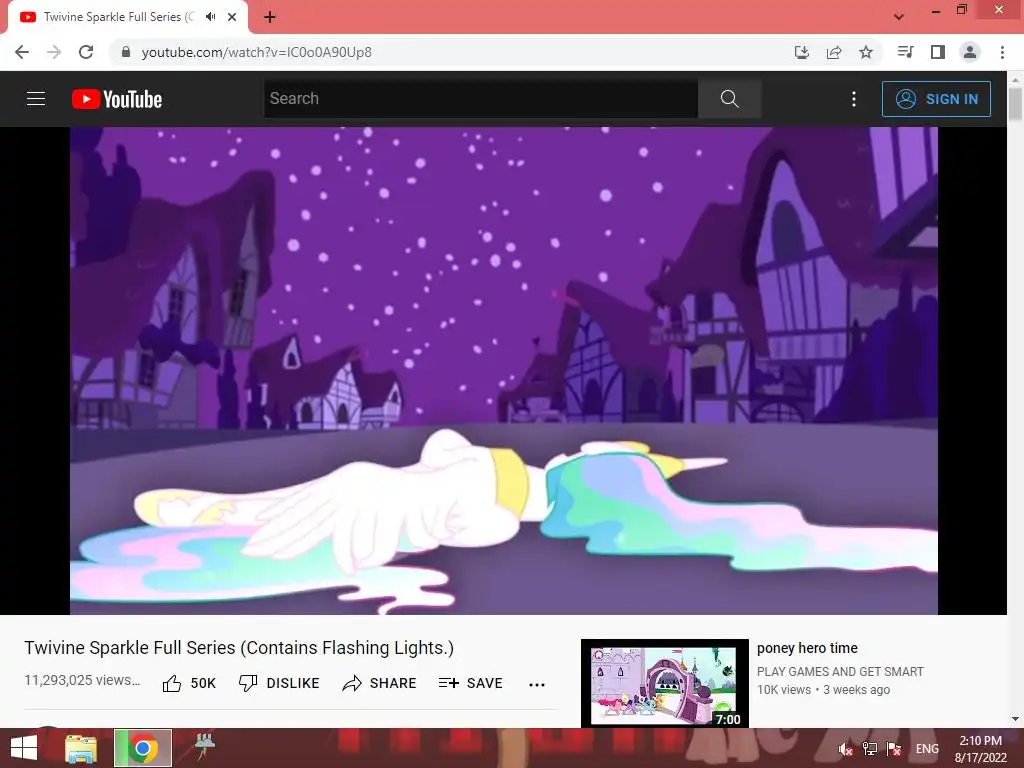Like the video with thumbs up
This screenshot has height=768, width=1024.
(172, 683)
